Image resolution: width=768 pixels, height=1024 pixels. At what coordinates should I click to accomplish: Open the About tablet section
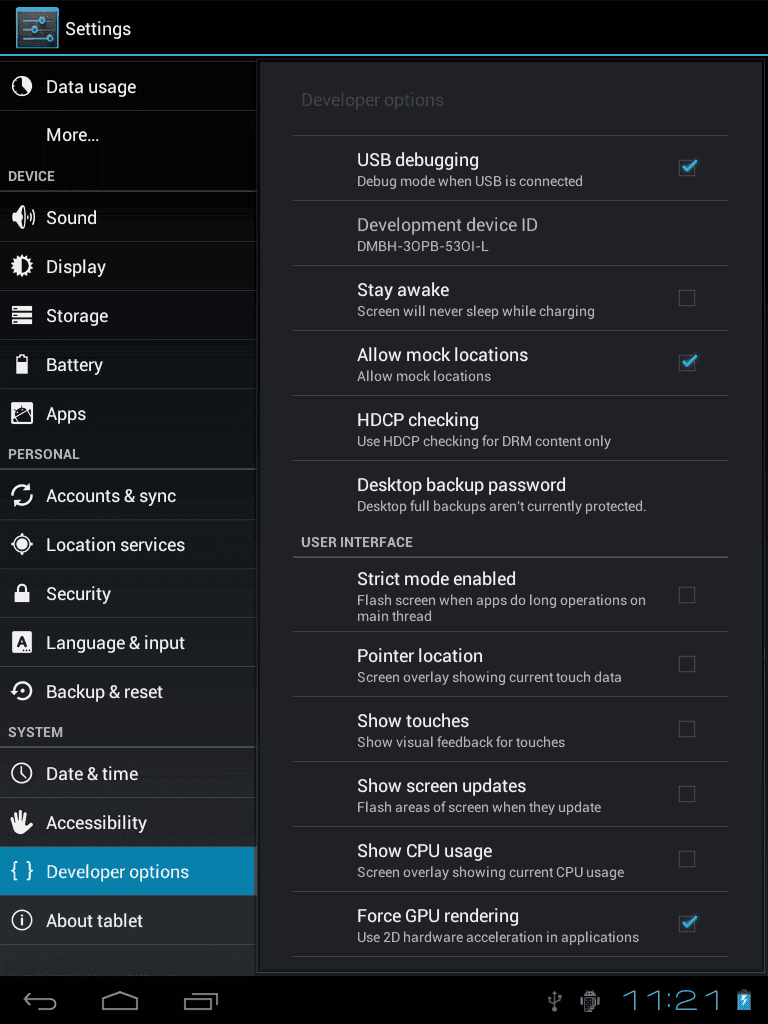128,920
